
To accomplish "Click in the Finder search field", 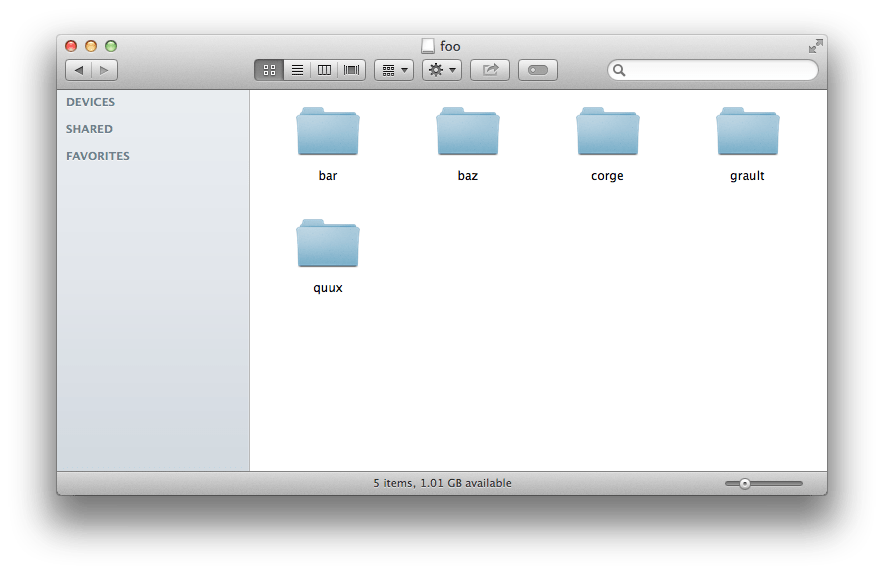I will point(713,70).
